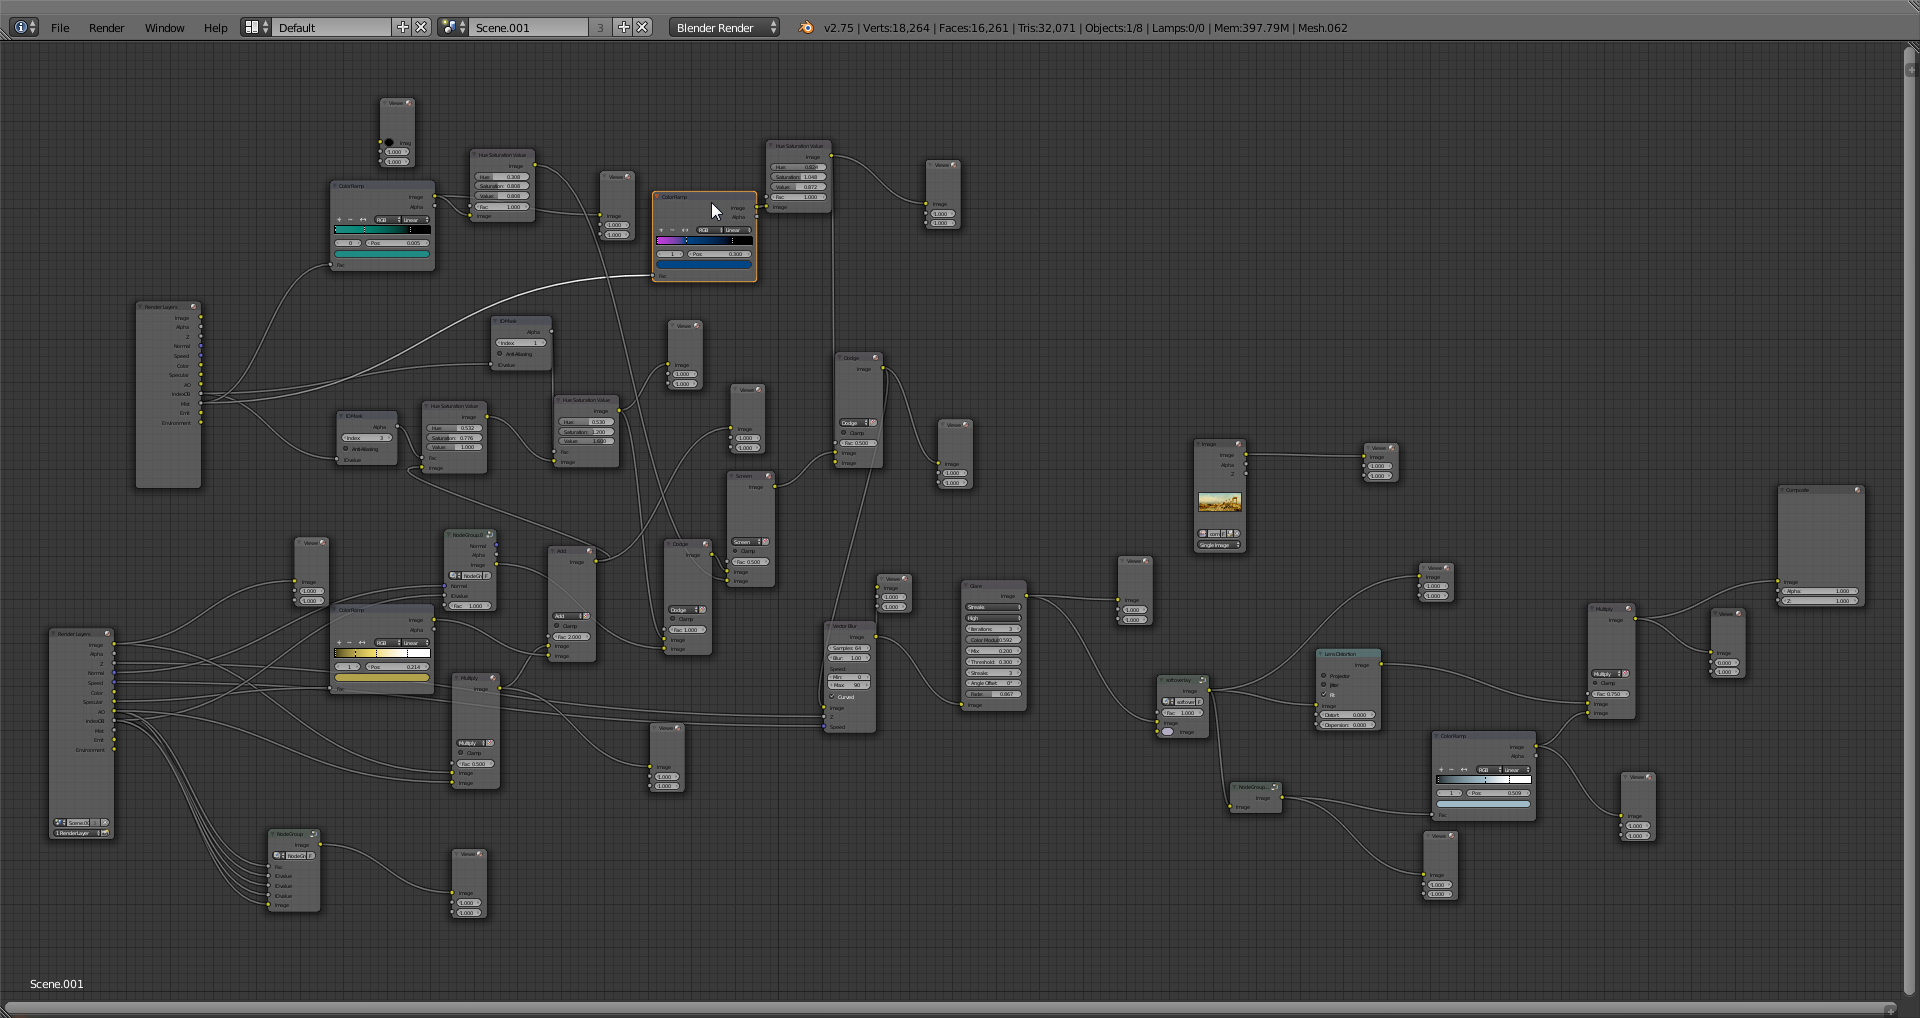Toggle preview icon on Screen node header
Viewport: 1920px width, 1018px height.
[x=768, y=476]
